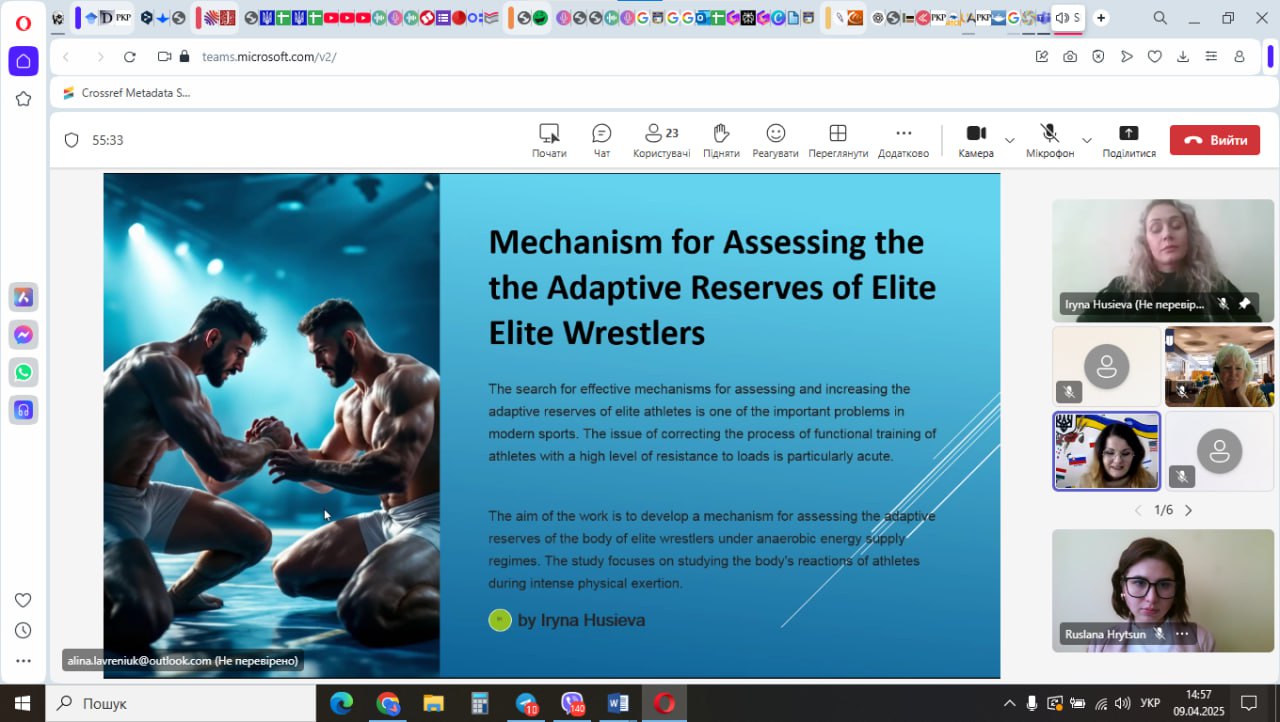Open Opera Easy Setup sliders icon
Screen dimensions: 1280x722
click(x=1211, y=57)
